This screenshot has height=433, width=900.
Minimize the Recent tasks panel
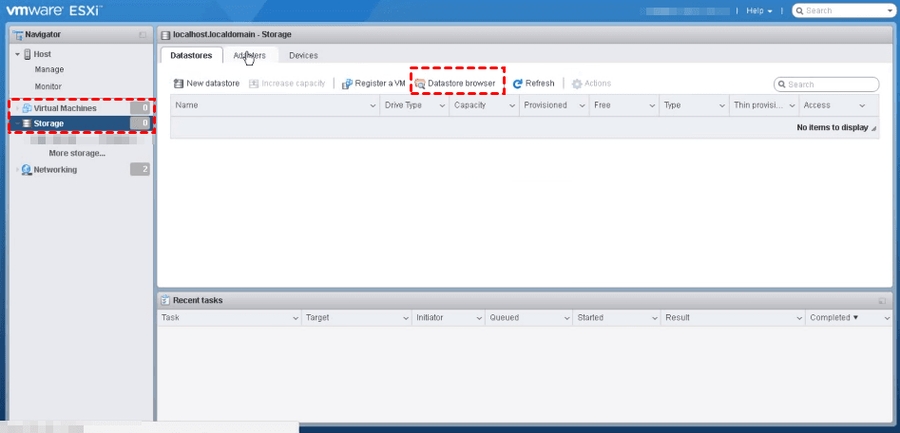tap(882, 300)
